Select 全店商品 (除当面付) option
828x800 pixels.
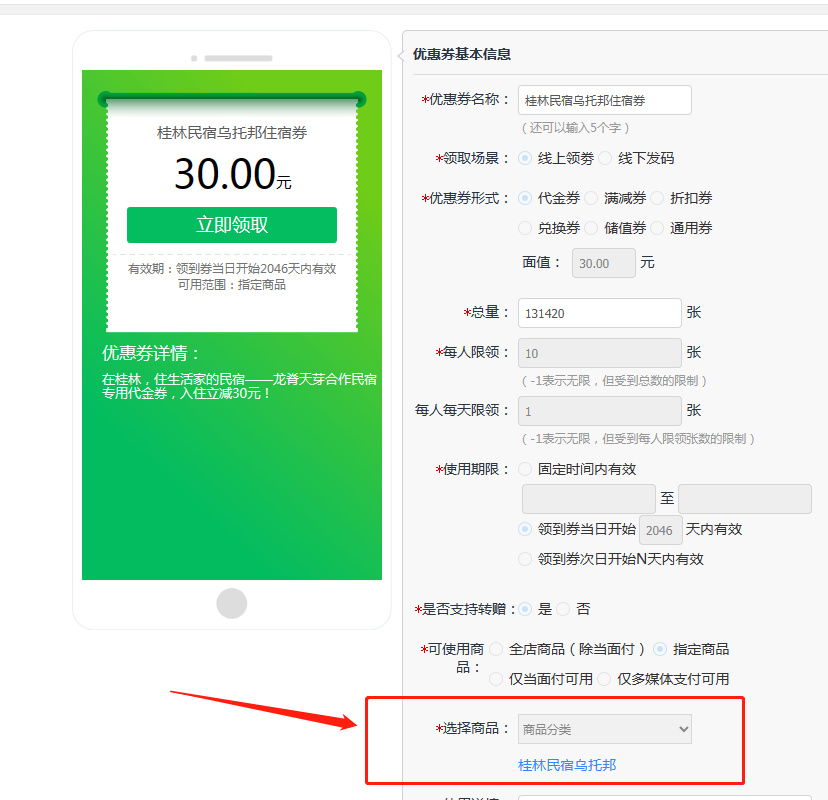[x=496, y=649]
